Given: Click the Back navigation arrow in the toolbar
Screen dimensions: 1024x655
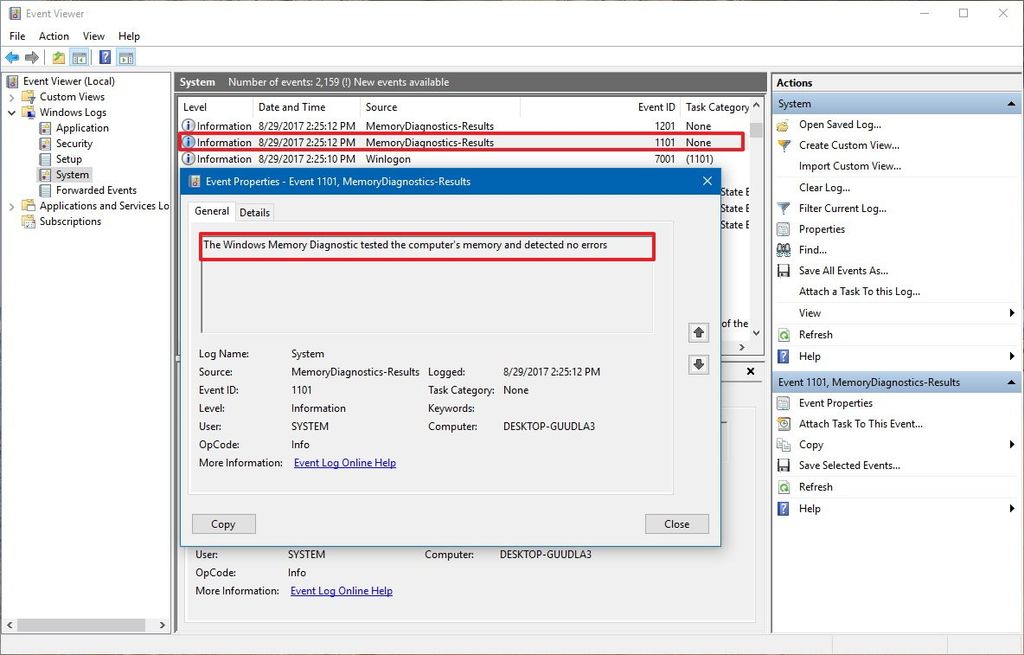Looking at the screenshot, I should click(12, 57).
